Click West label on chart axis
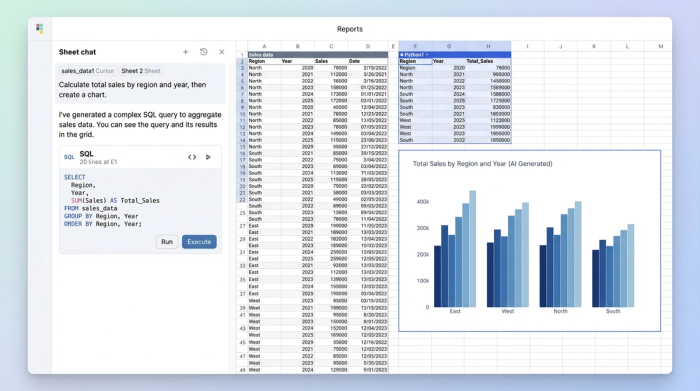The image size is (700, 391). (x=508, y=311)
